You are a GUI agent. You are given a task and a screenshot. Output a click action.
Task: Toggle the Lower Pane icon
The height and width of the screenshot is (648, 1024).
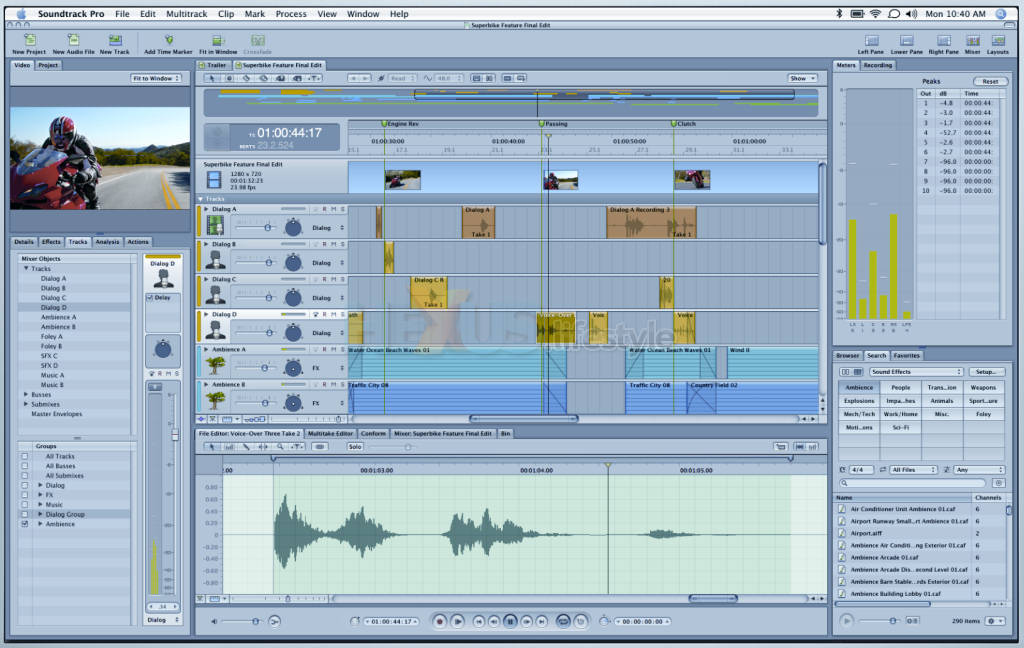[906, 40]
